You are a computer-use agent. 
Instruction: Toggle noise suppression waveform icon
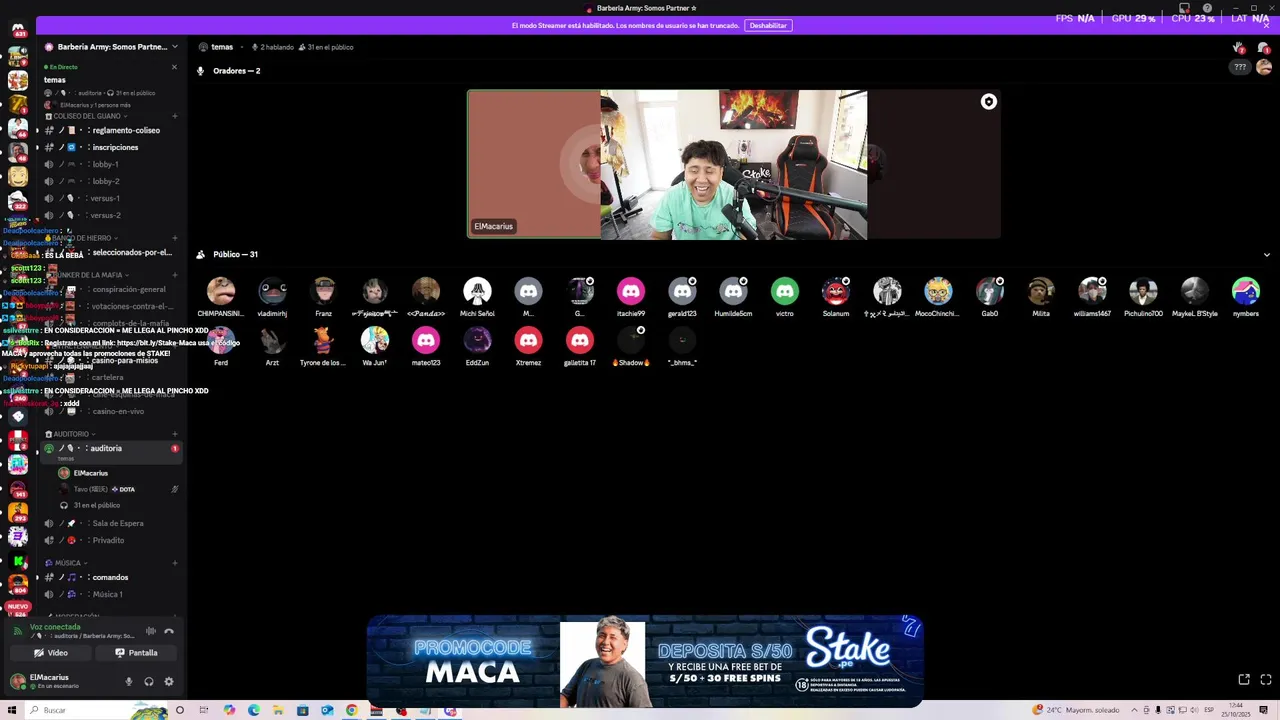tap(151, 631)
